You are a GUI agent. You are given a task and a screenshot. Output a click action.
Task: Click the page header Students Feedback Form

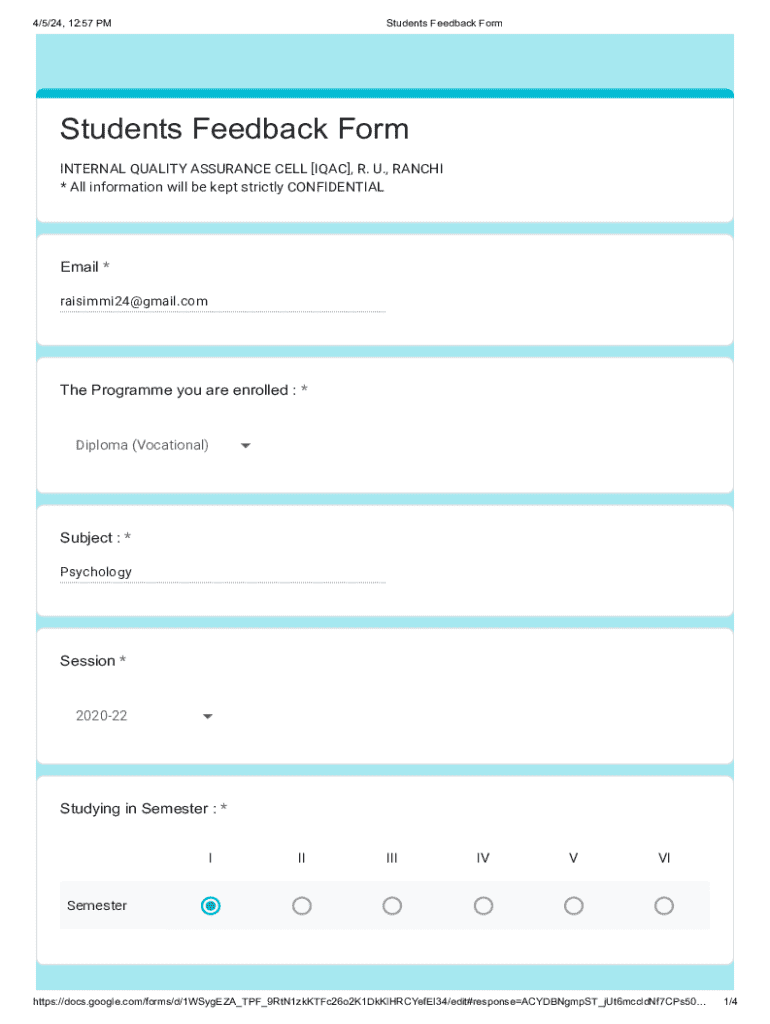point(444,23)
